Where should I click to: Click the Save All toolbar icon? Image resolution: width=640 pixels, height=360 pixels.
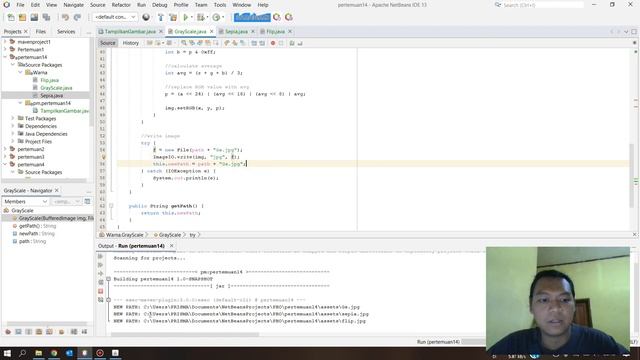click(46, 17)
